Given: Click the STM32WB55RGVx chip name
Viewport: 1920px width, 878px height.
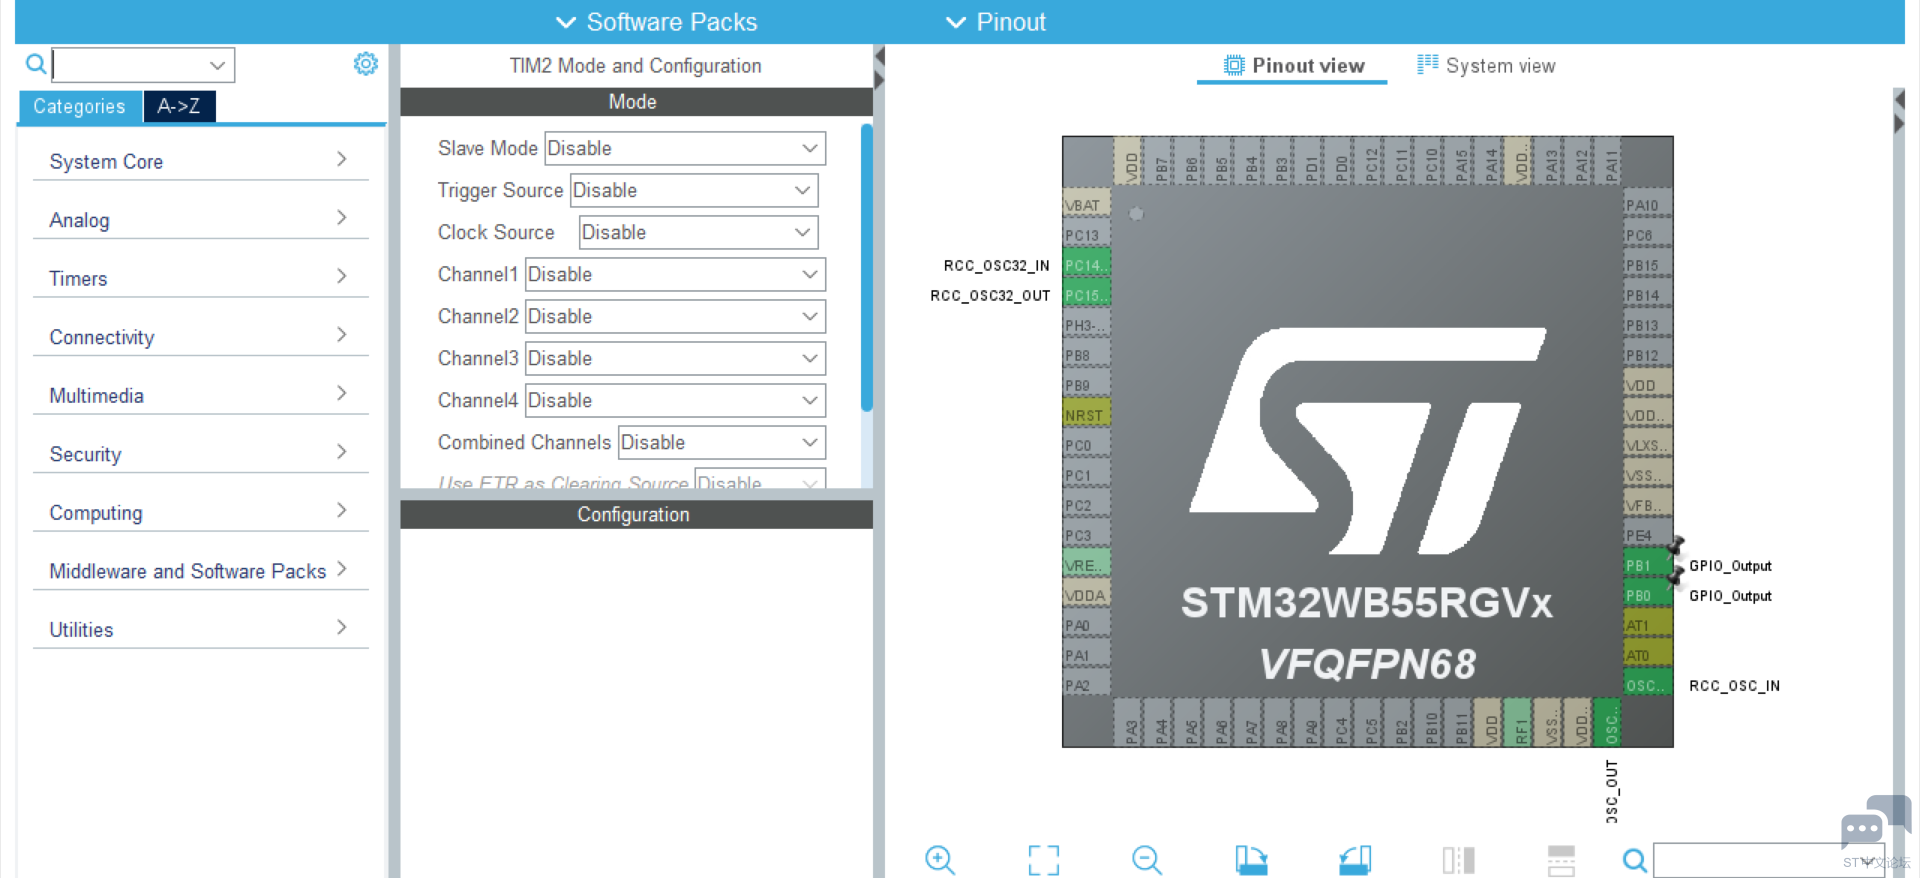Looking at the screenshot, I should tap(1367, 603).
